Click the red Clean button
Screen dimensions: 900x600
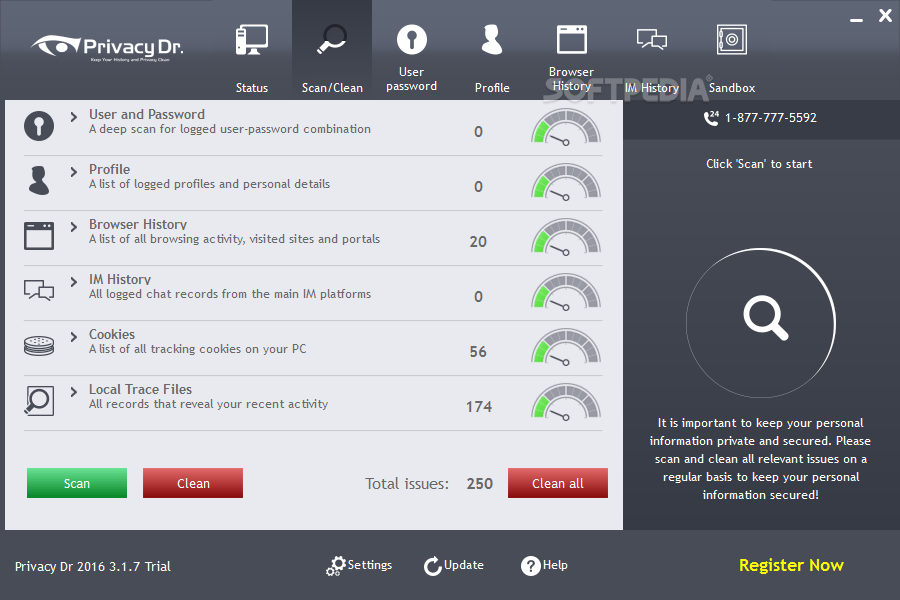point(193,483)
